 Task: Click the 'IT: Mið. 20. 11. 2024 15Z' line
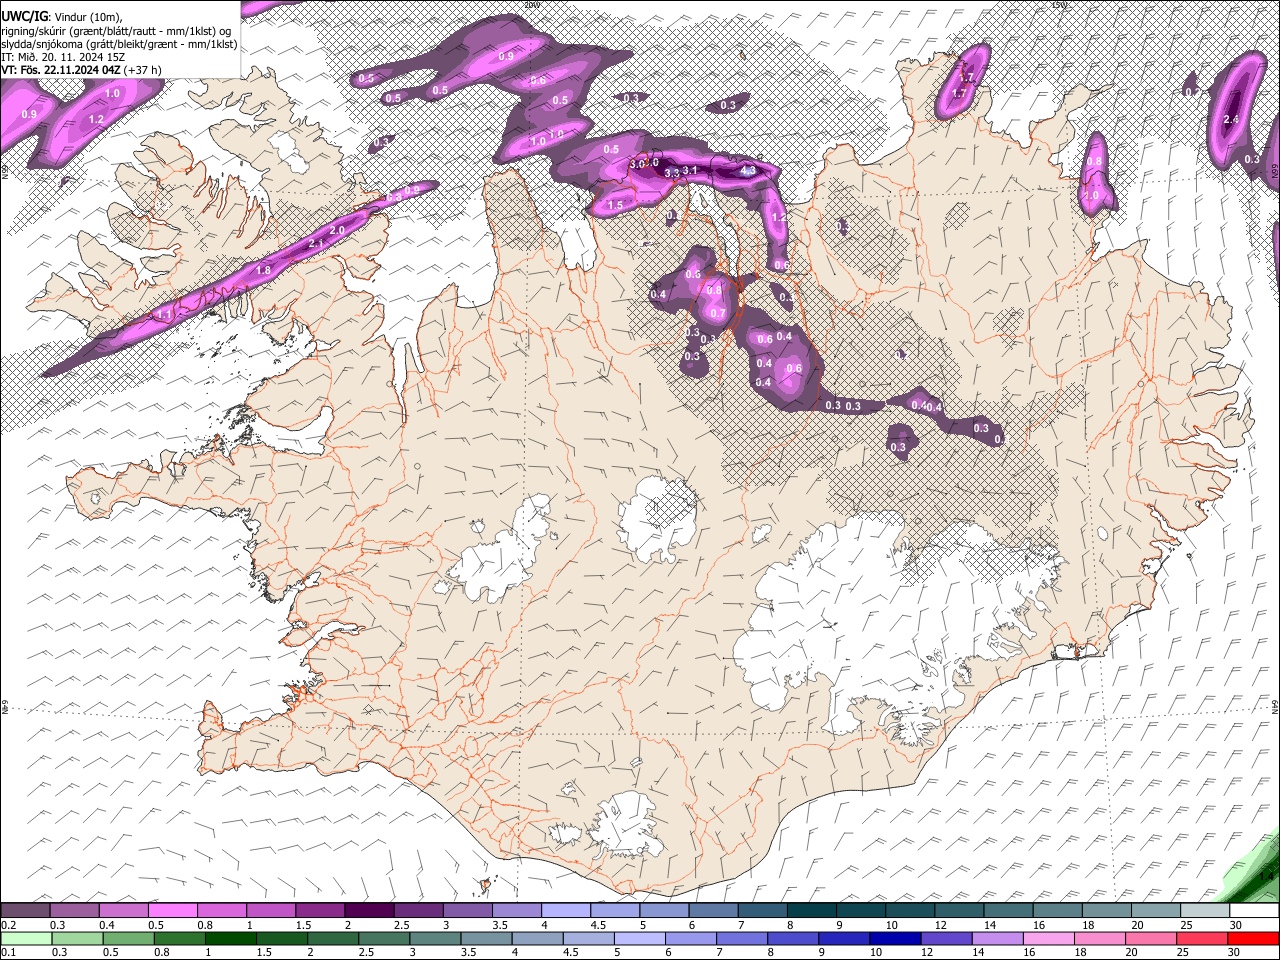click(x=63, y=57)
